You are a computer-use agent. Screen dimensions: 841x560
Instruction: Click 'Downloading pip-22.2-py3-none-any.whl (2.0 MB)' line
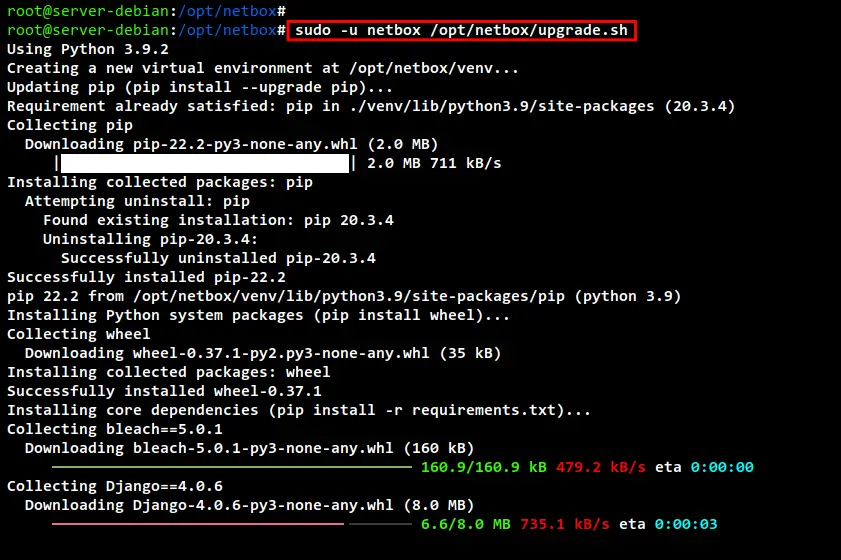pyautogui.click(x=232, y=144)
